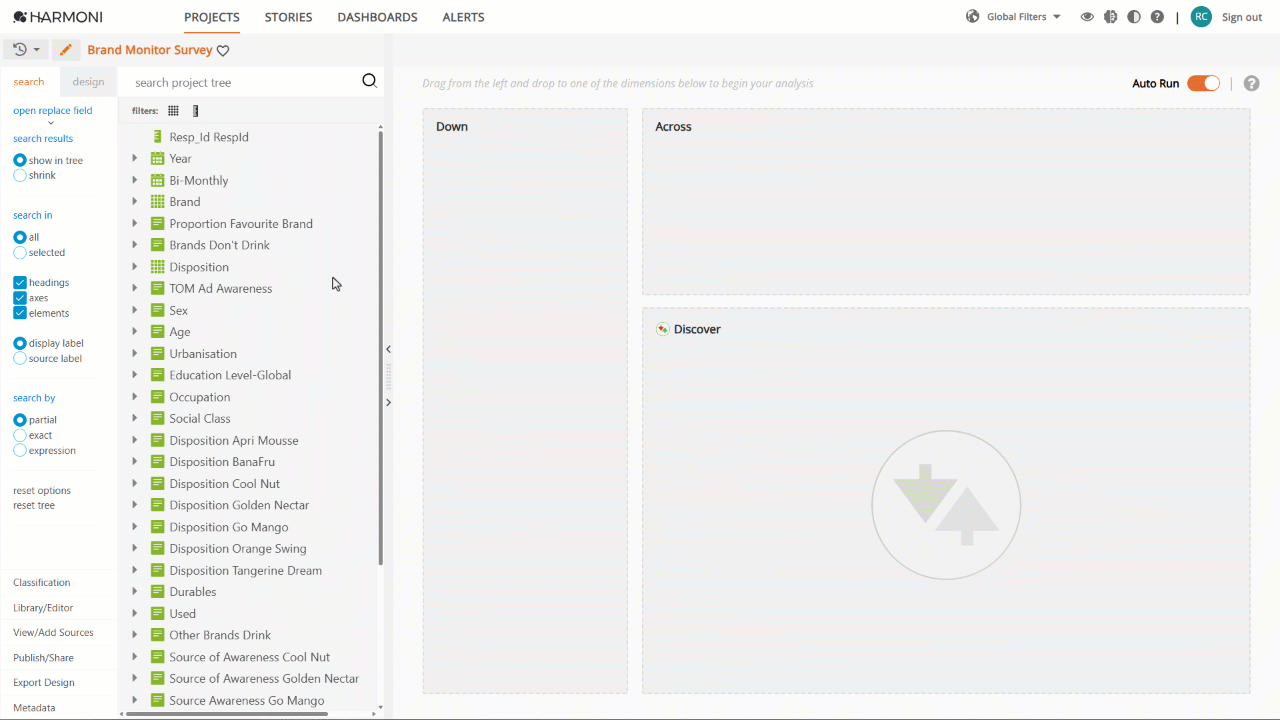Viewport: 1280px width, 720px height.
Task: Expand the Urbanisation tree node
Action: (135, 353)
